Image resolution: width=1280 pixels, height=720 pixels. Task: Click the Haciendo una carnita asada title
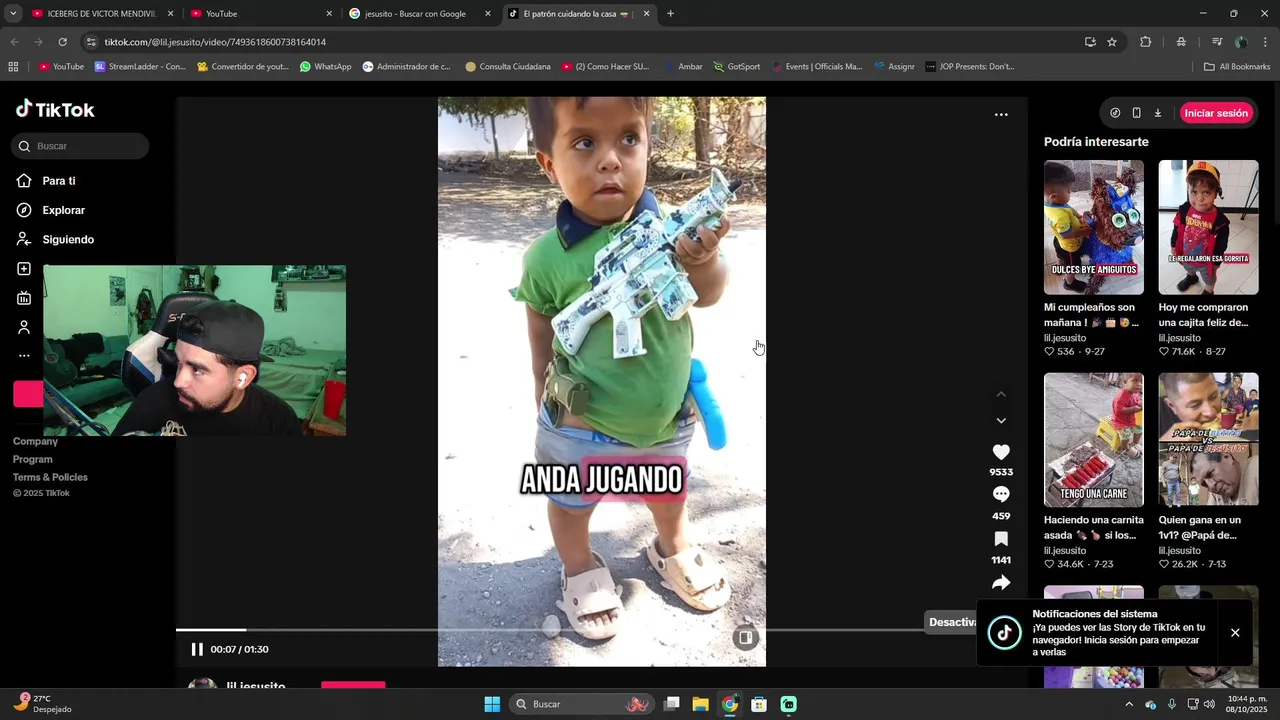pos(1093,528)
